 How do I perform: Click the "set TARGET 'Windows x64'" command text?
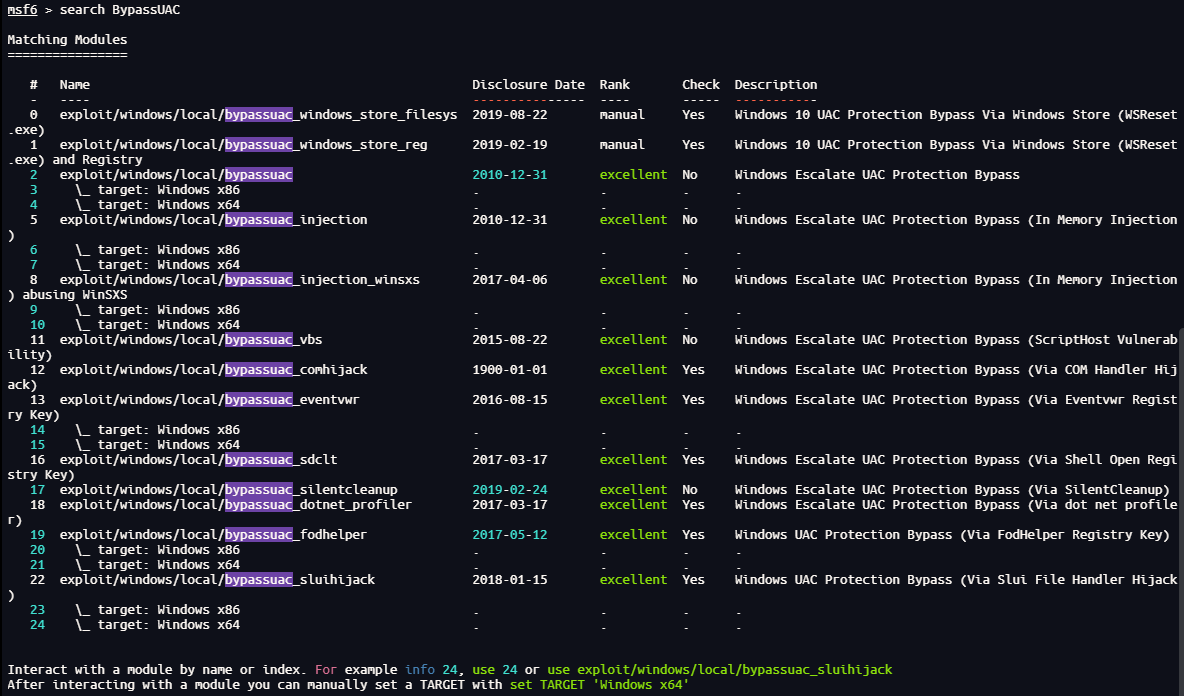tap(599, 685)
